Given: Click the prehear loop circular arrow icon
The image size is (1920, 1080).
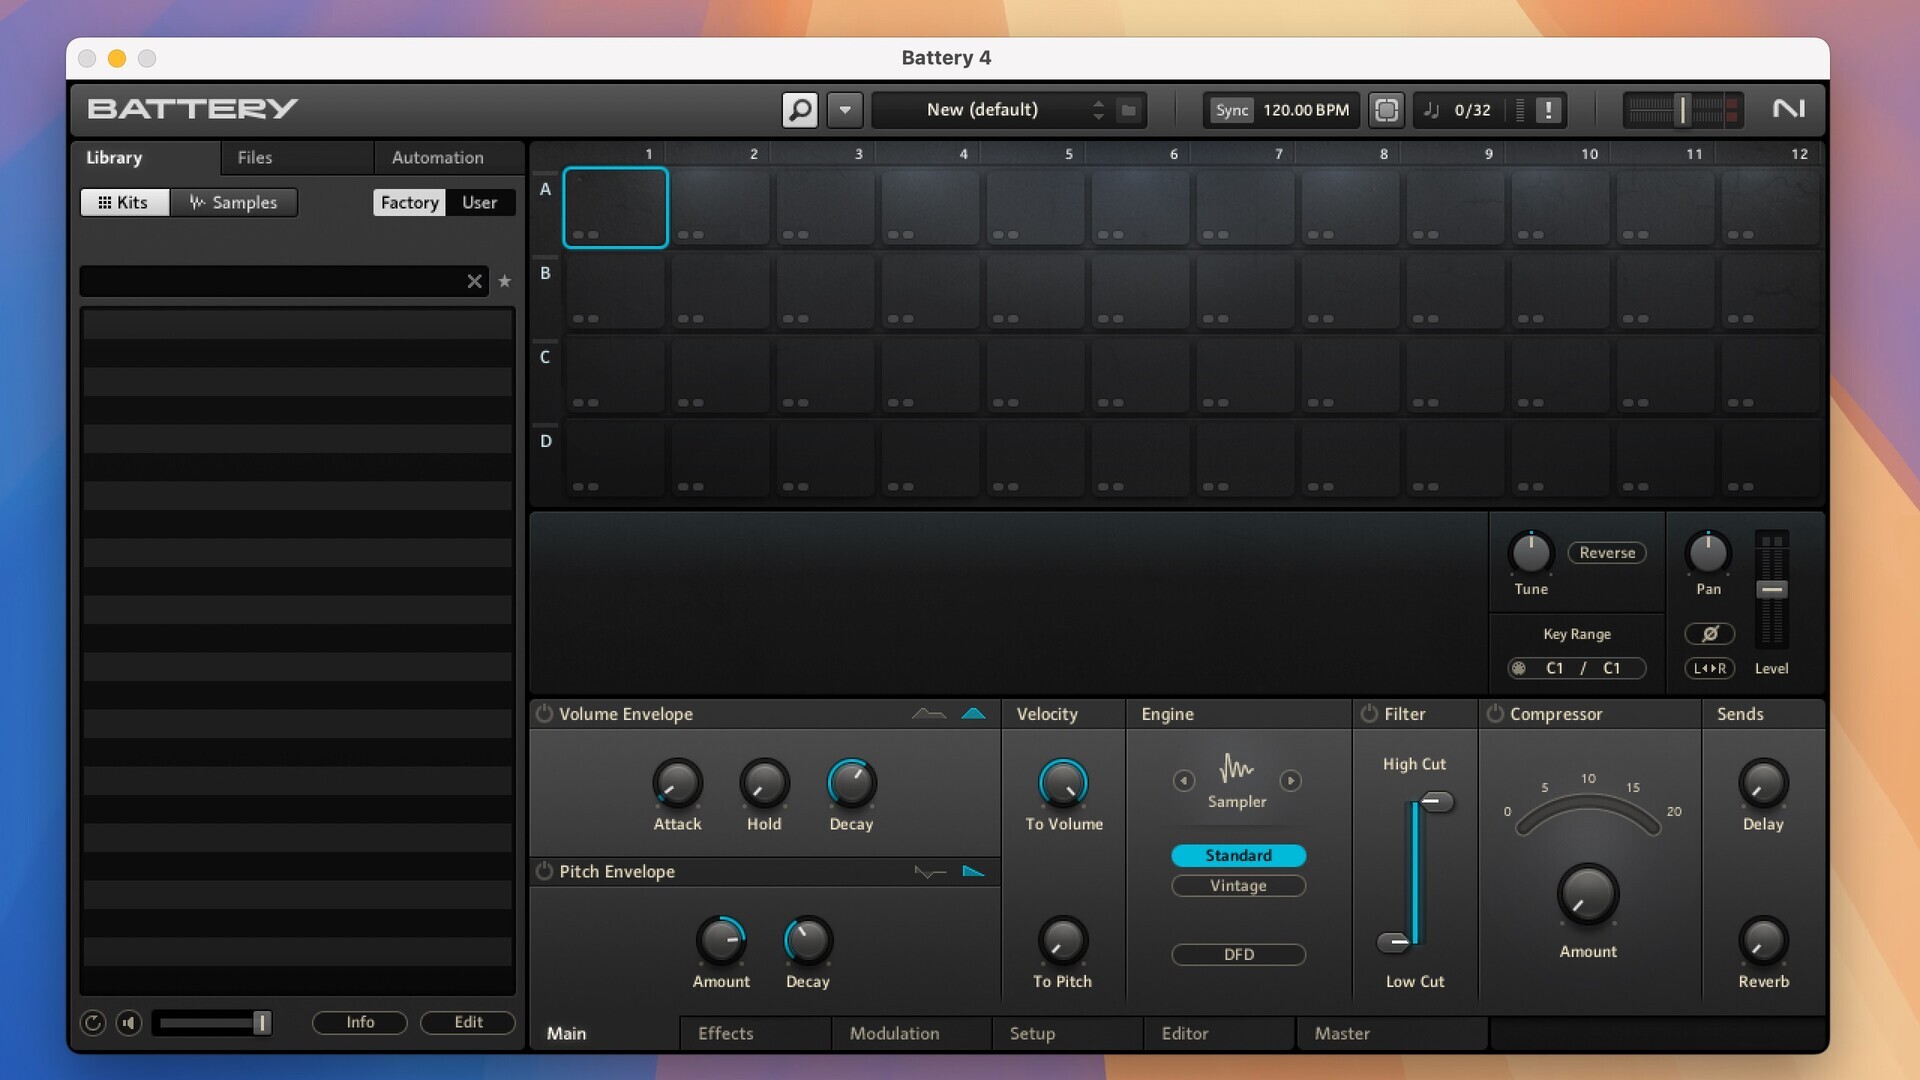Looking at the screenshot, I should 92,1023.
